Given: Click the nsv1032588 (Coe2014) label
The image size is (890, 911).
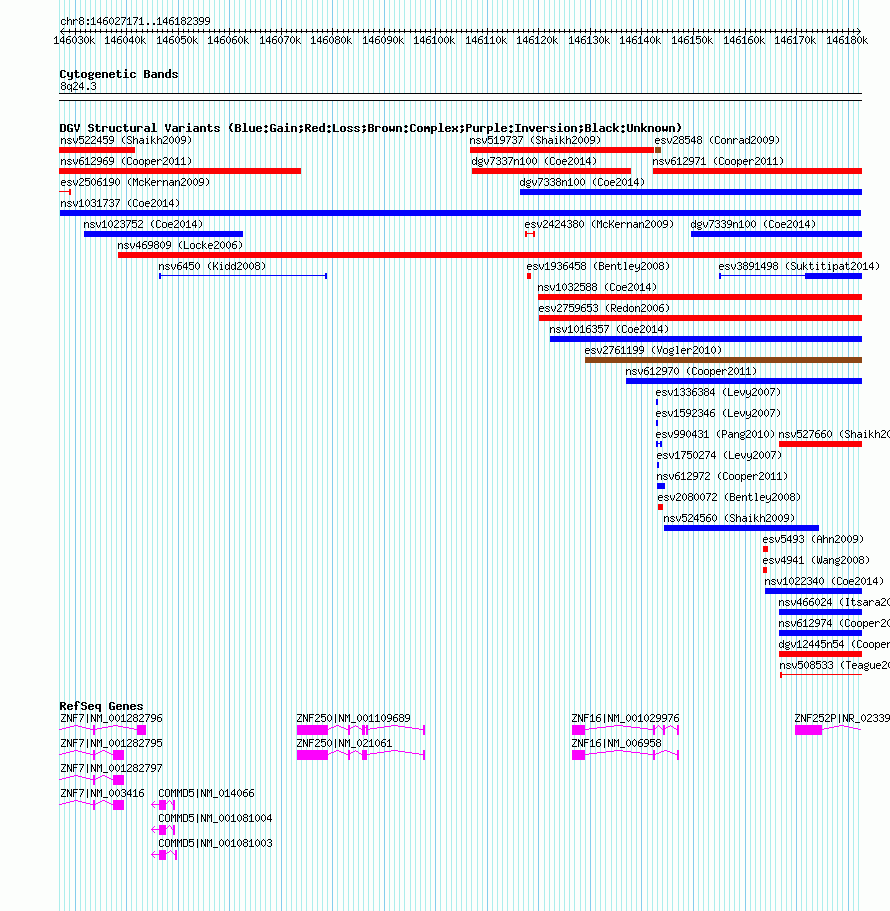Looking at the screenshot, I should click(x=597, y=287).
